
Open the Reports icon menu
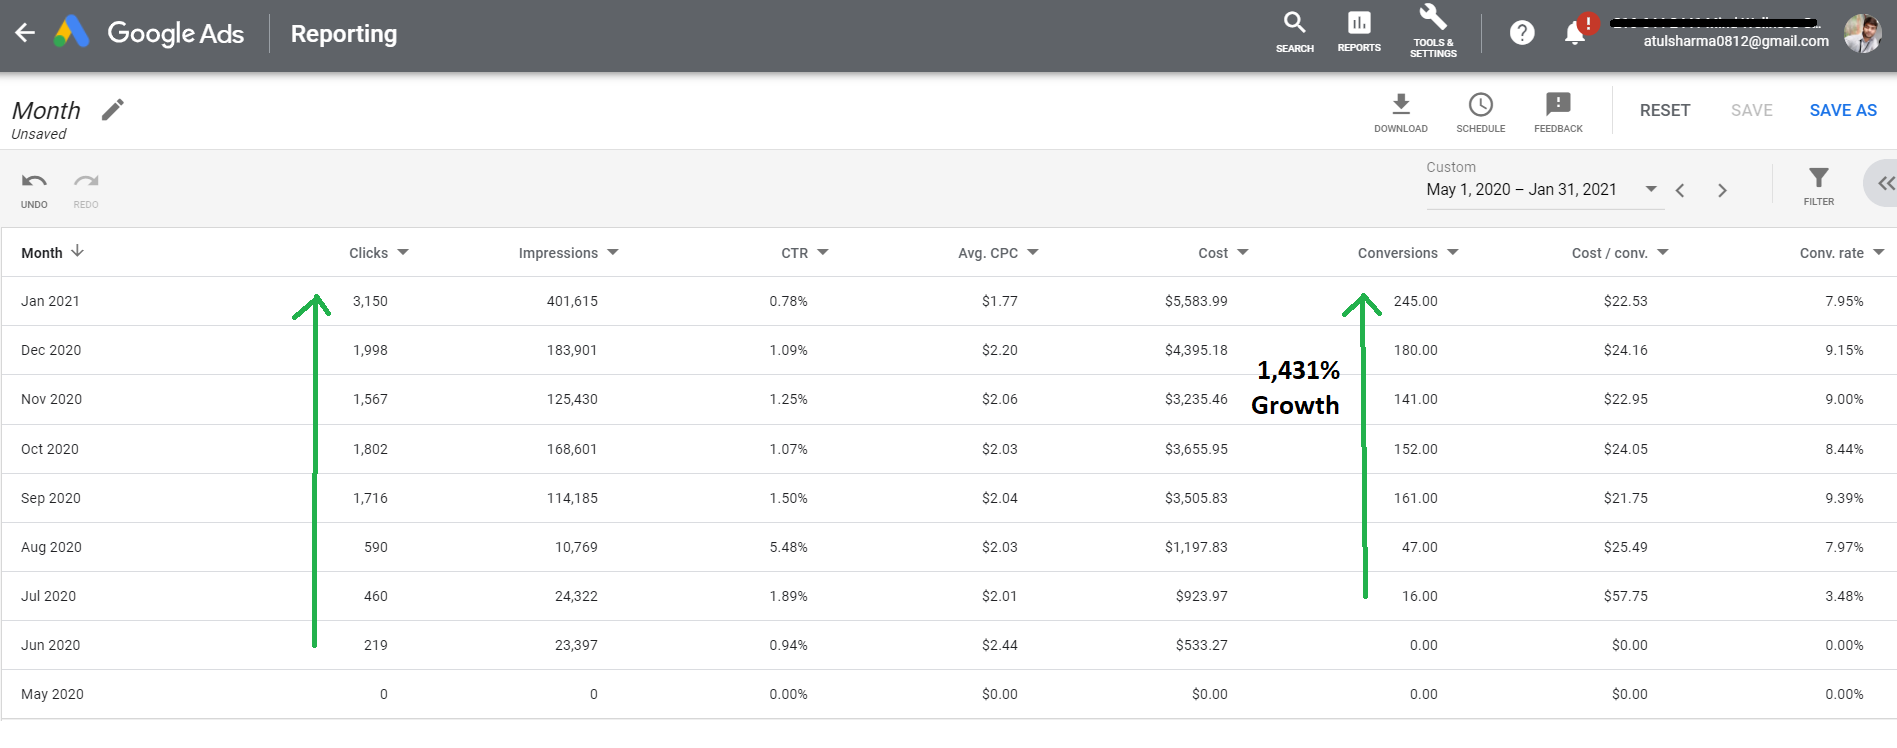[x=1359, y=32]
